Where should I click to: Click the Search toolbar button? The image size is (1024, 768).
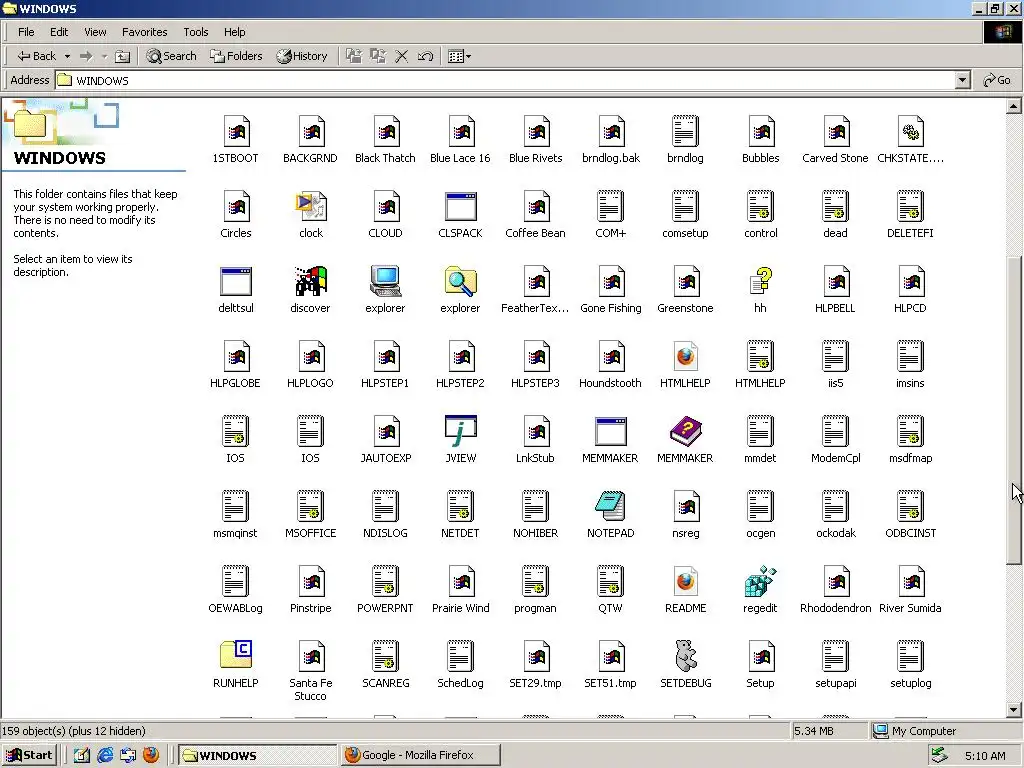pyautogui.click(x=171, y=56)
